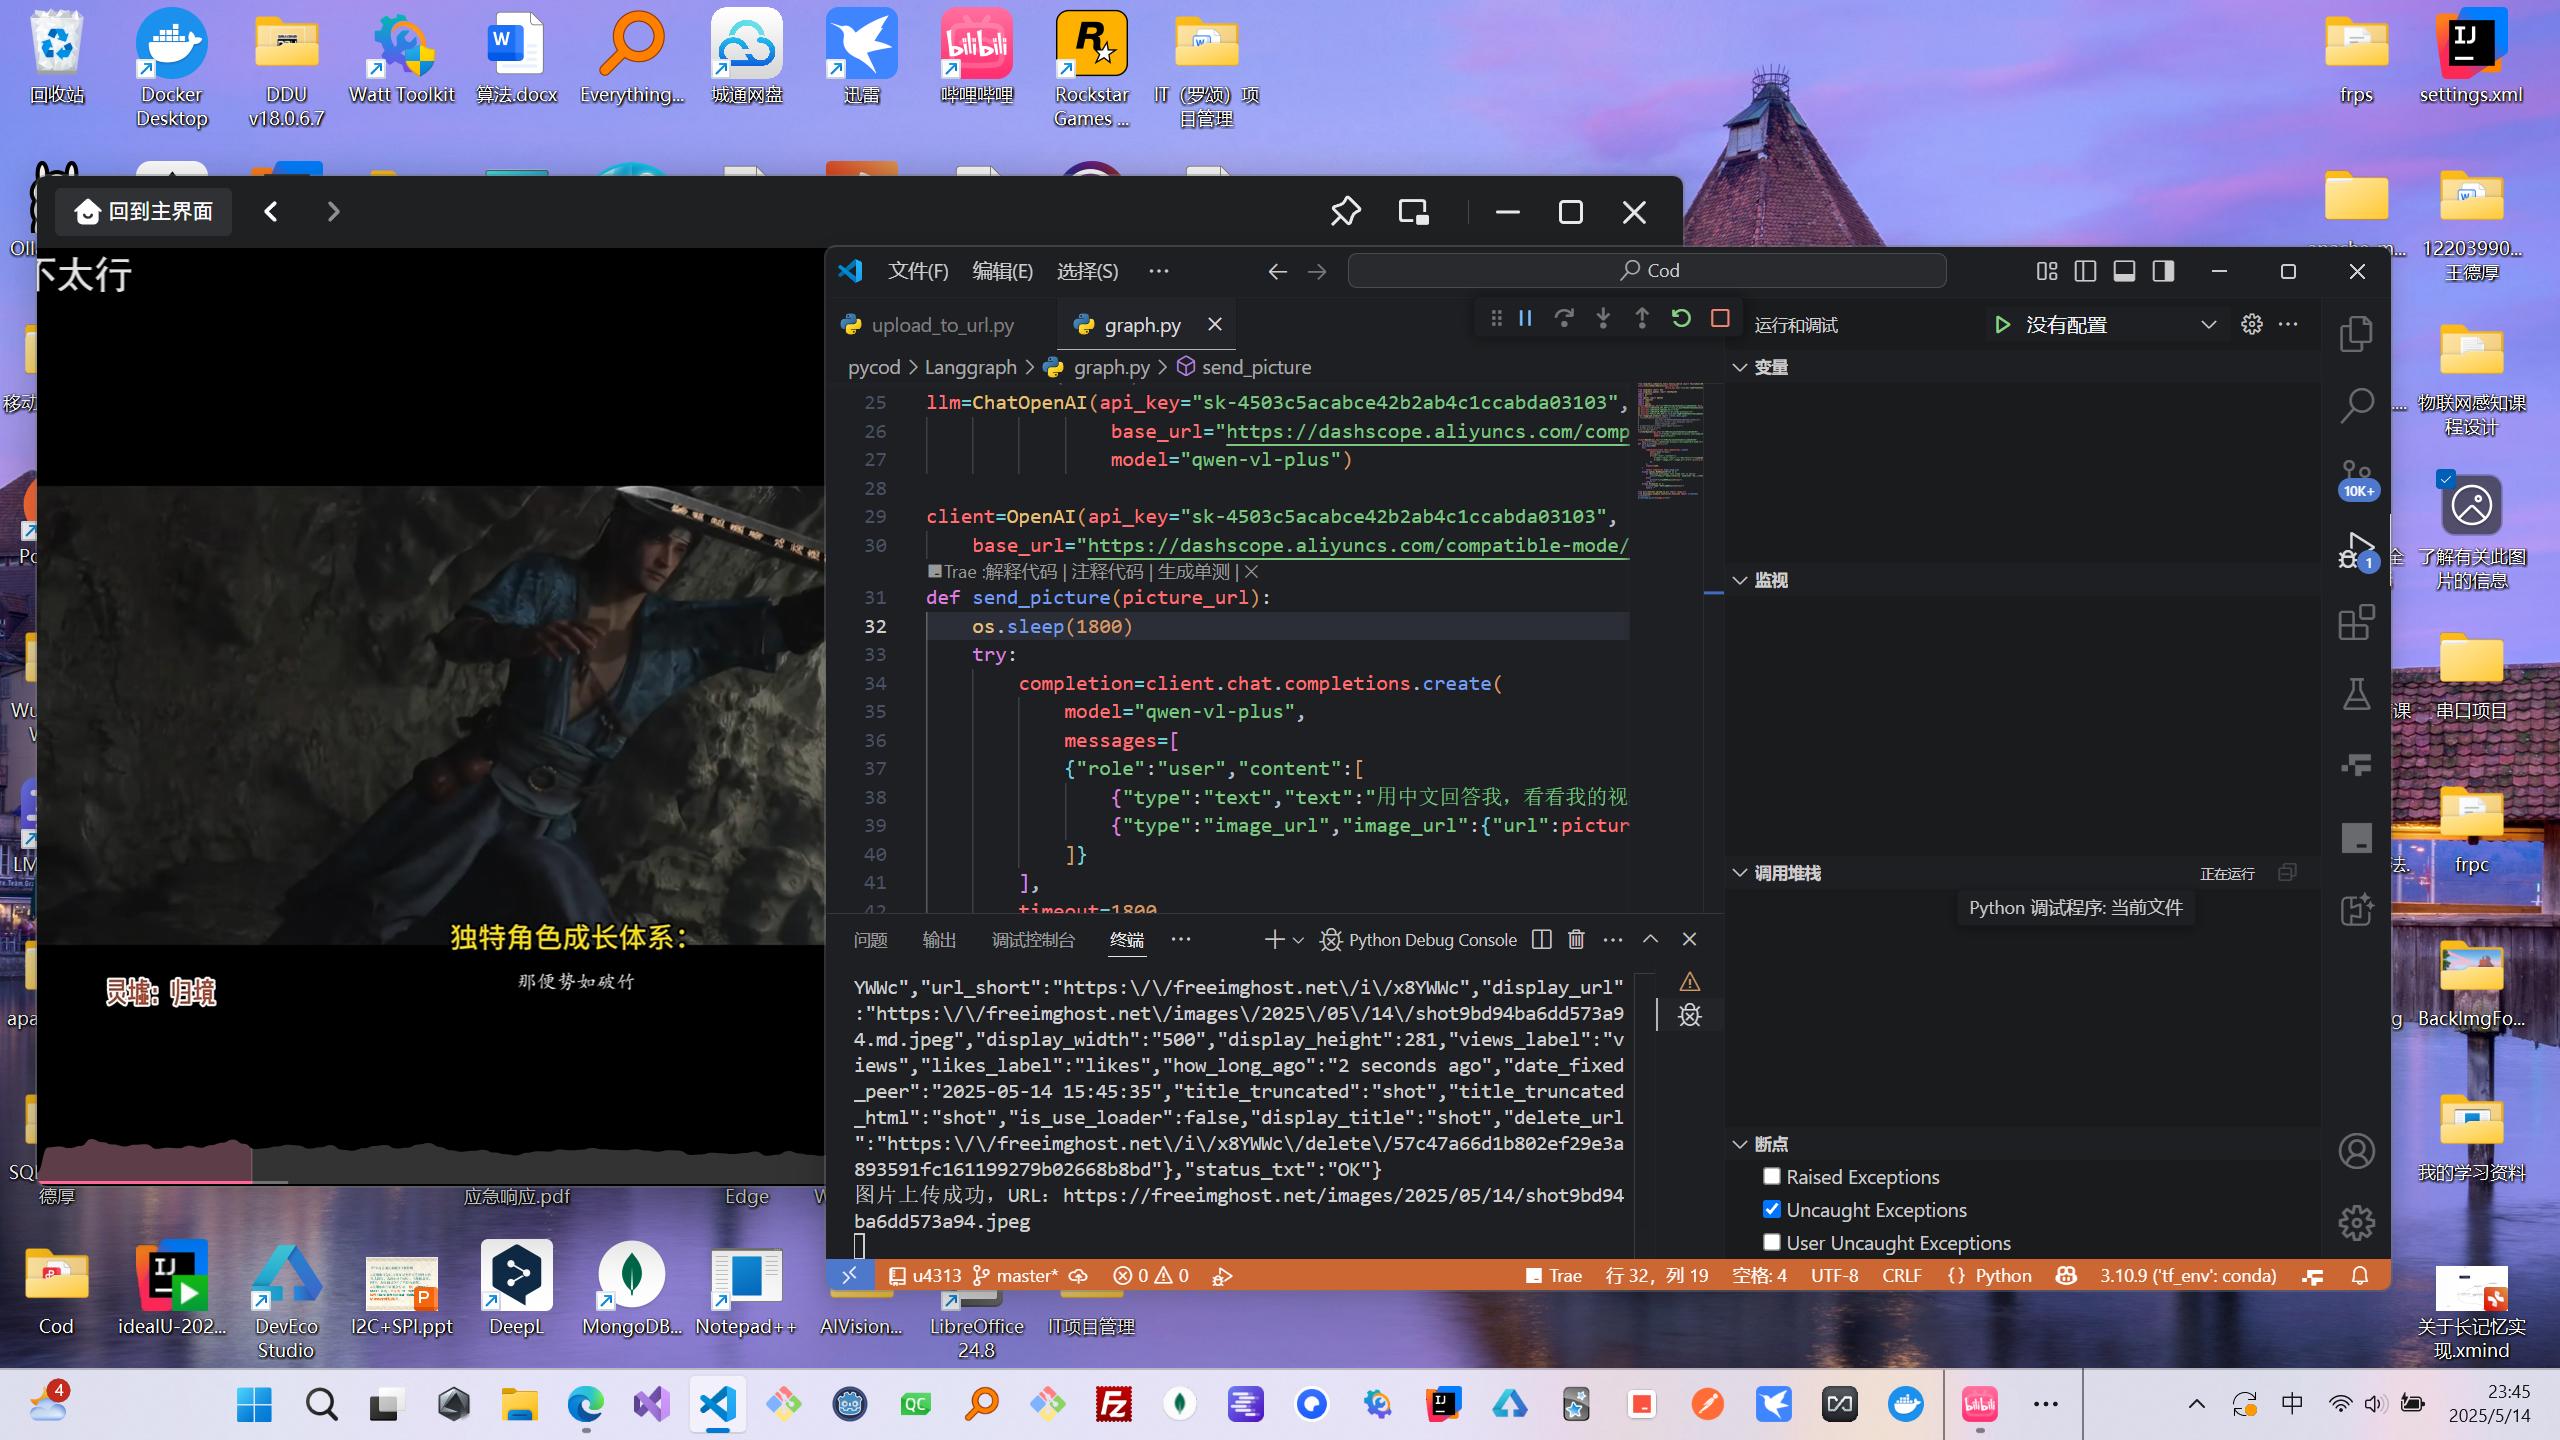Open more editor menus ellipsis
Screen dimensions: 2560x1440
tap(1158, 271)
